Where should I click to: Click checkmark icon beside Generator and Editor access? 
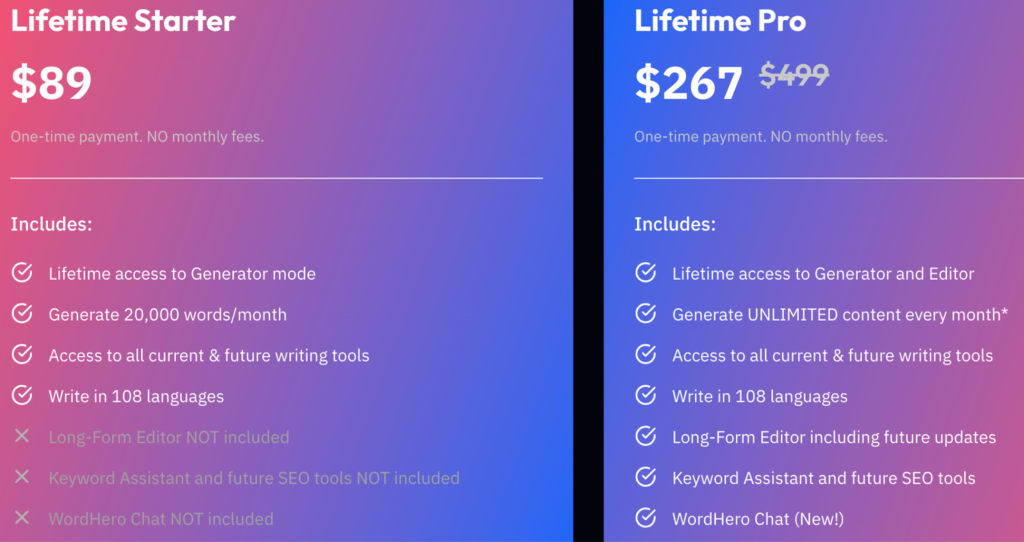[645, 273]
